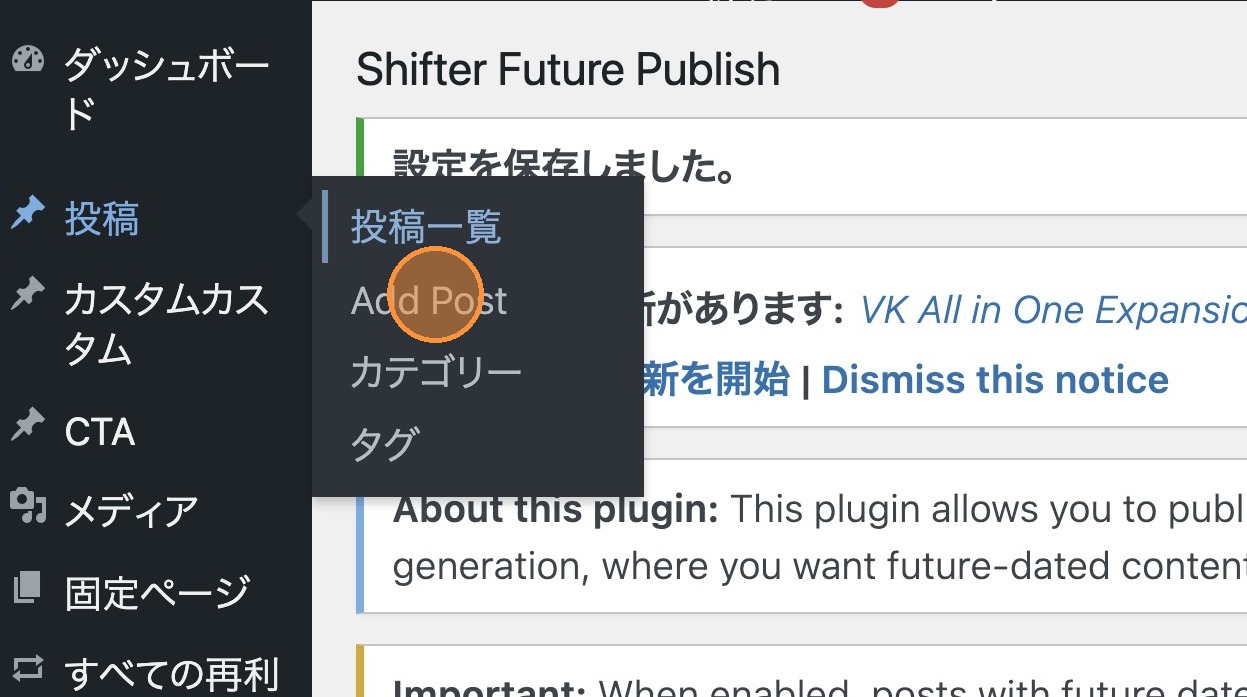Click the pushpin icon beside 投稿
The height and width of the screenshot is (697, 1247).
point(28,214)
